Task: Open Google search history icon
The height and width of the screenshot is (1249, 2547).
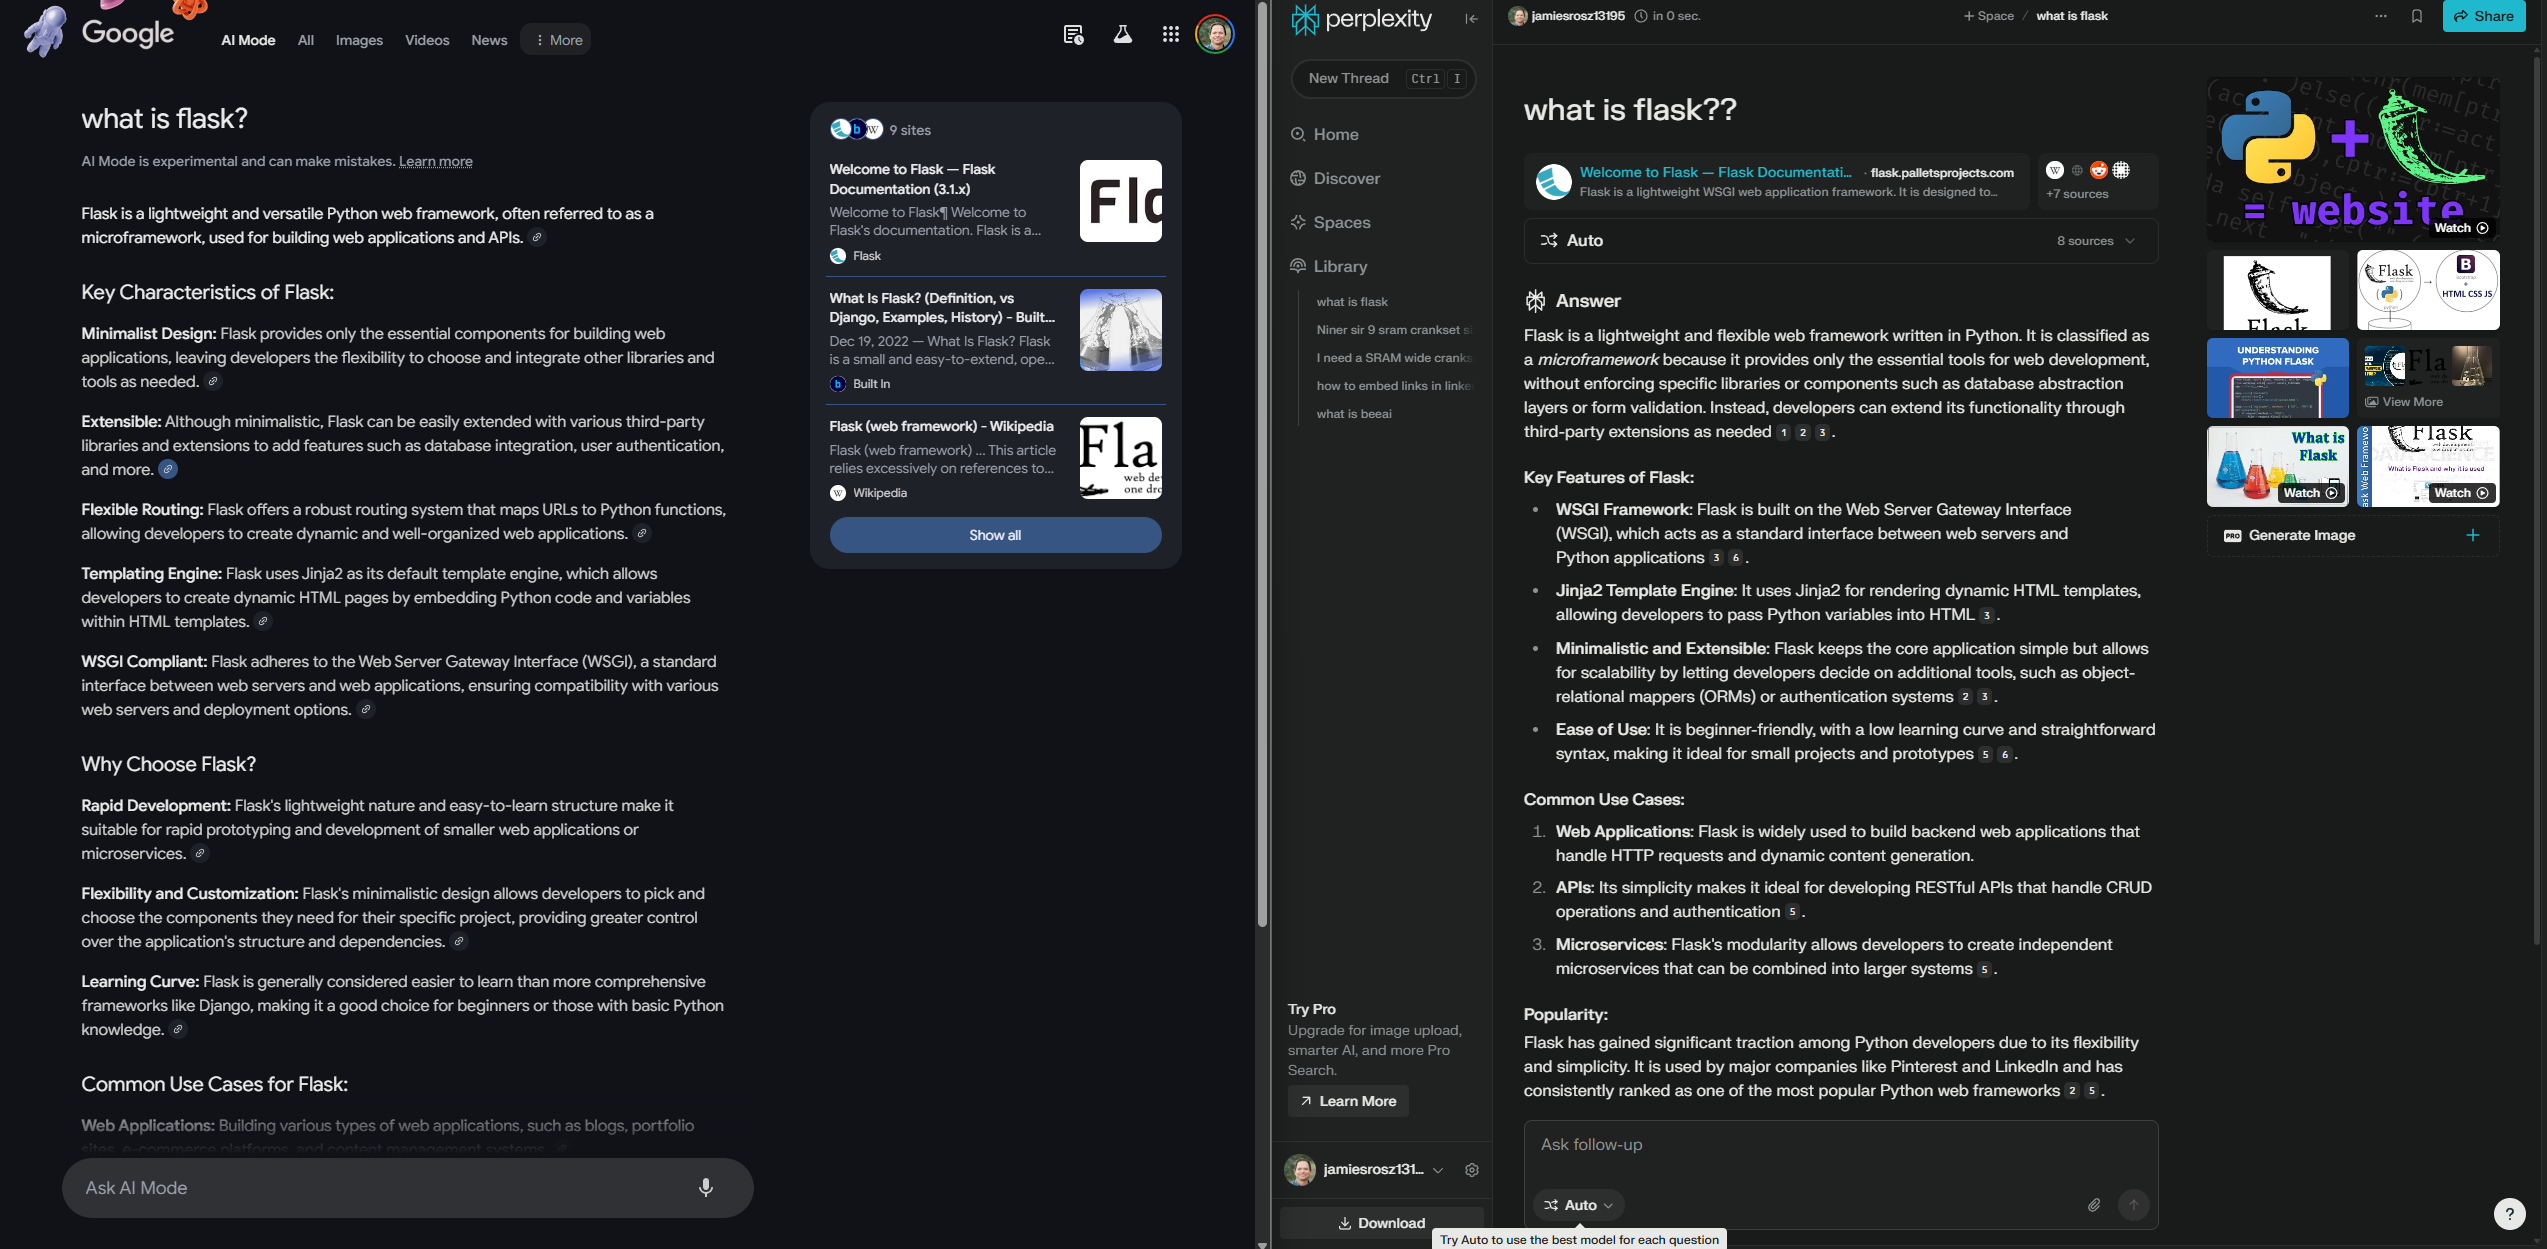Action: coord(1073,35)
